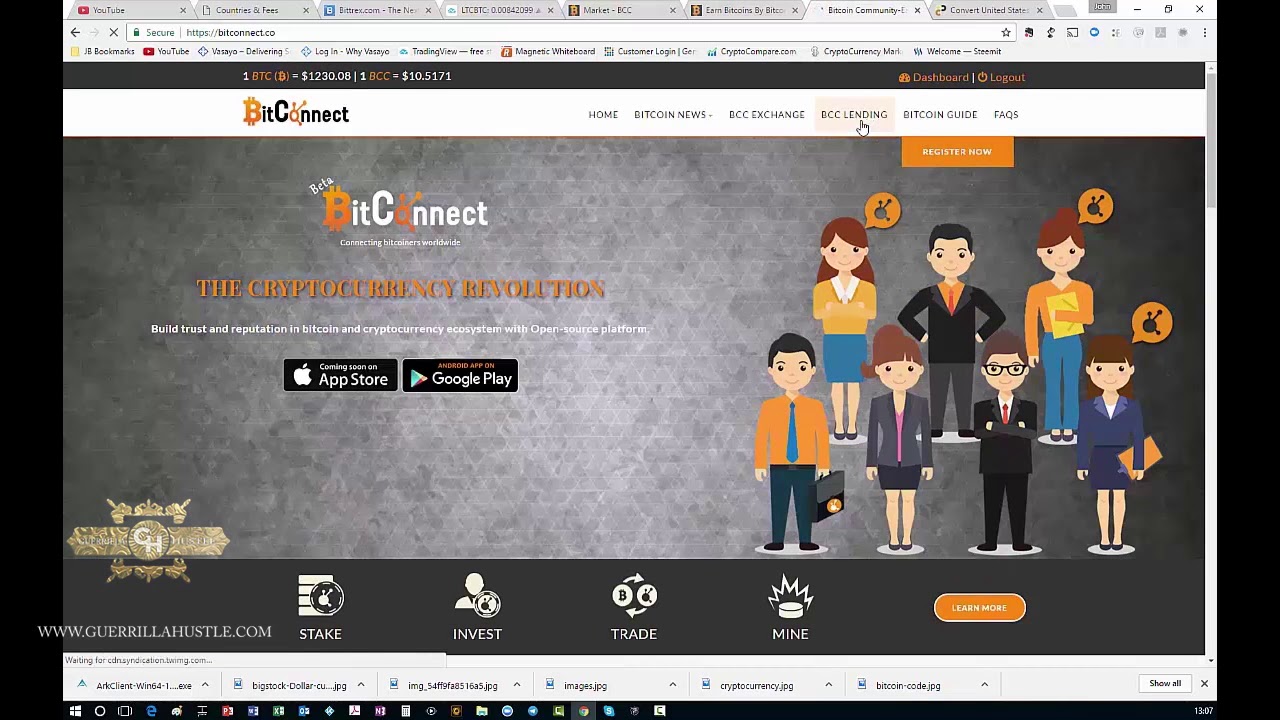Open the Outlook taskbar icon
The width and height of the screenshot is (1280, 720).
pos(304,711)
